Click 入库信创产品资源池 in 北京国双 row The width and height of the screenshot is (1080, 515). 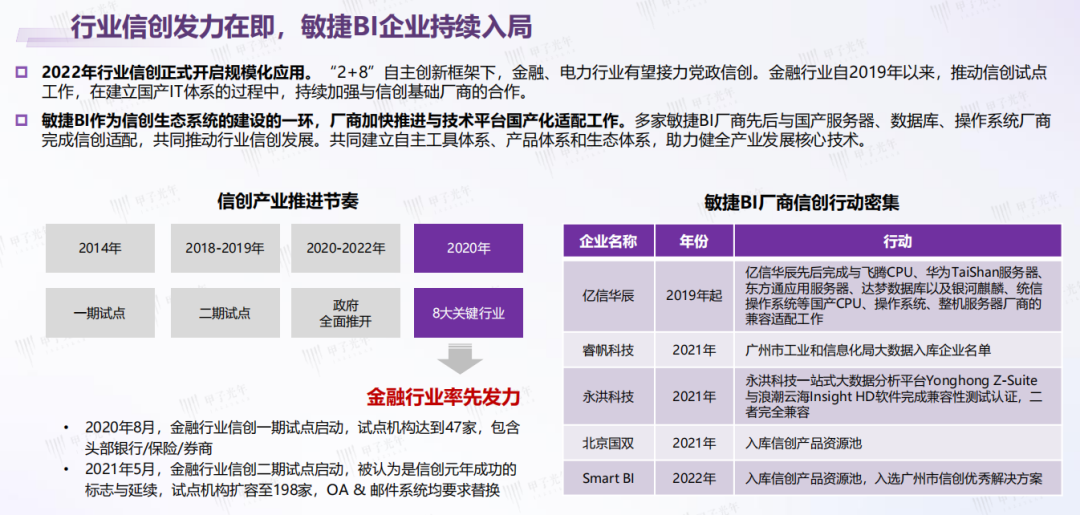click(803, 444)
